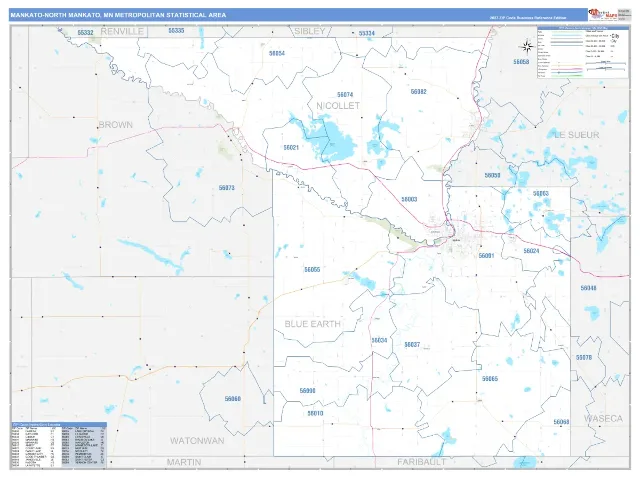This screenshot has height=480, width=640.
Task: Click ZIP code 56073 label
Action: pos(227,188)
